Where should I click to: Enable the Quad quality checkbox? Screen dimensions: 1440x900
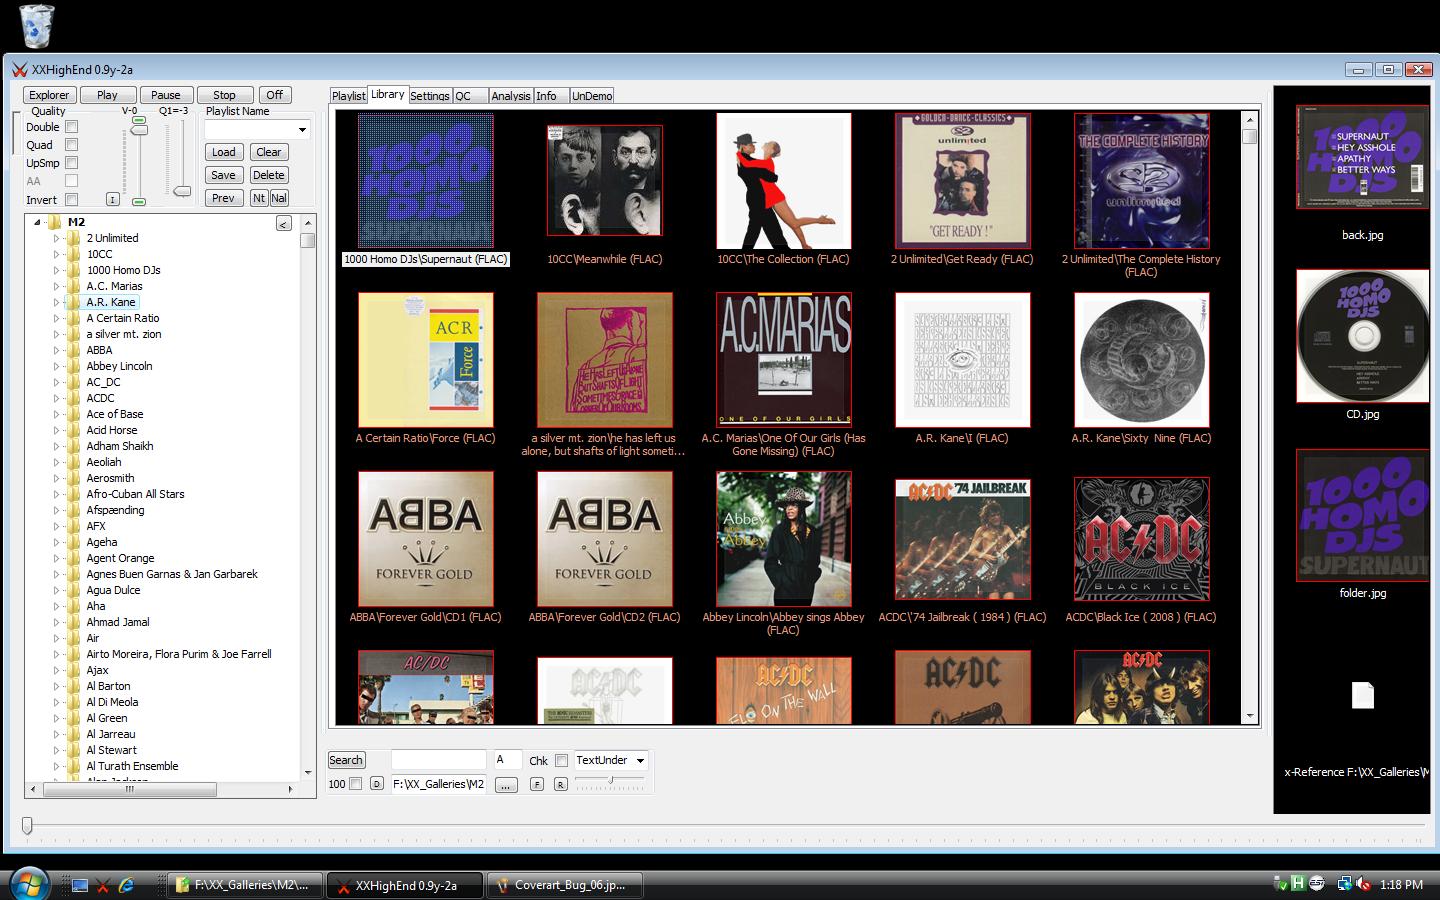[71, 145]
